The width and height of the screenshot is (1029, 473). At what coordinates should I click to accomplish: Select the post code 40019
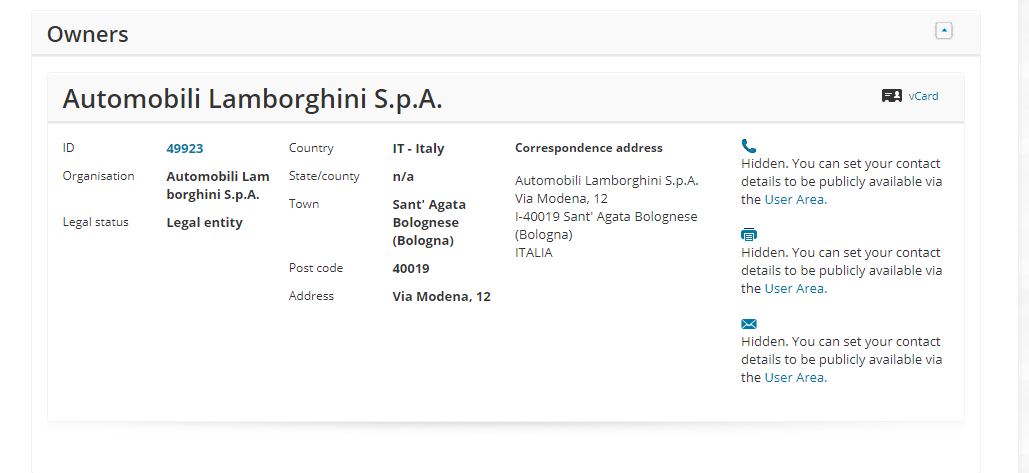coord(411,269)
